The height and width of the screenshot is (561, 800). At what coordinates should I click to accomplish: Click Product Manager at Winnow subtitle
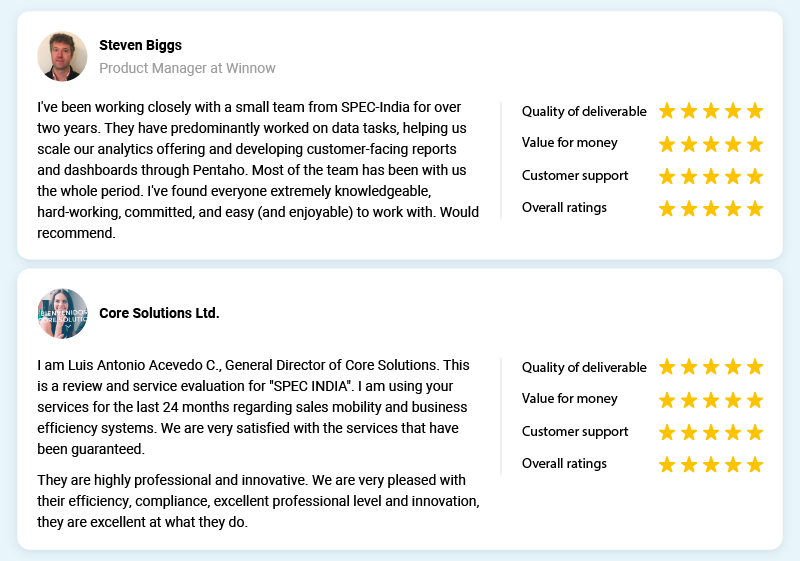(187, 68)
